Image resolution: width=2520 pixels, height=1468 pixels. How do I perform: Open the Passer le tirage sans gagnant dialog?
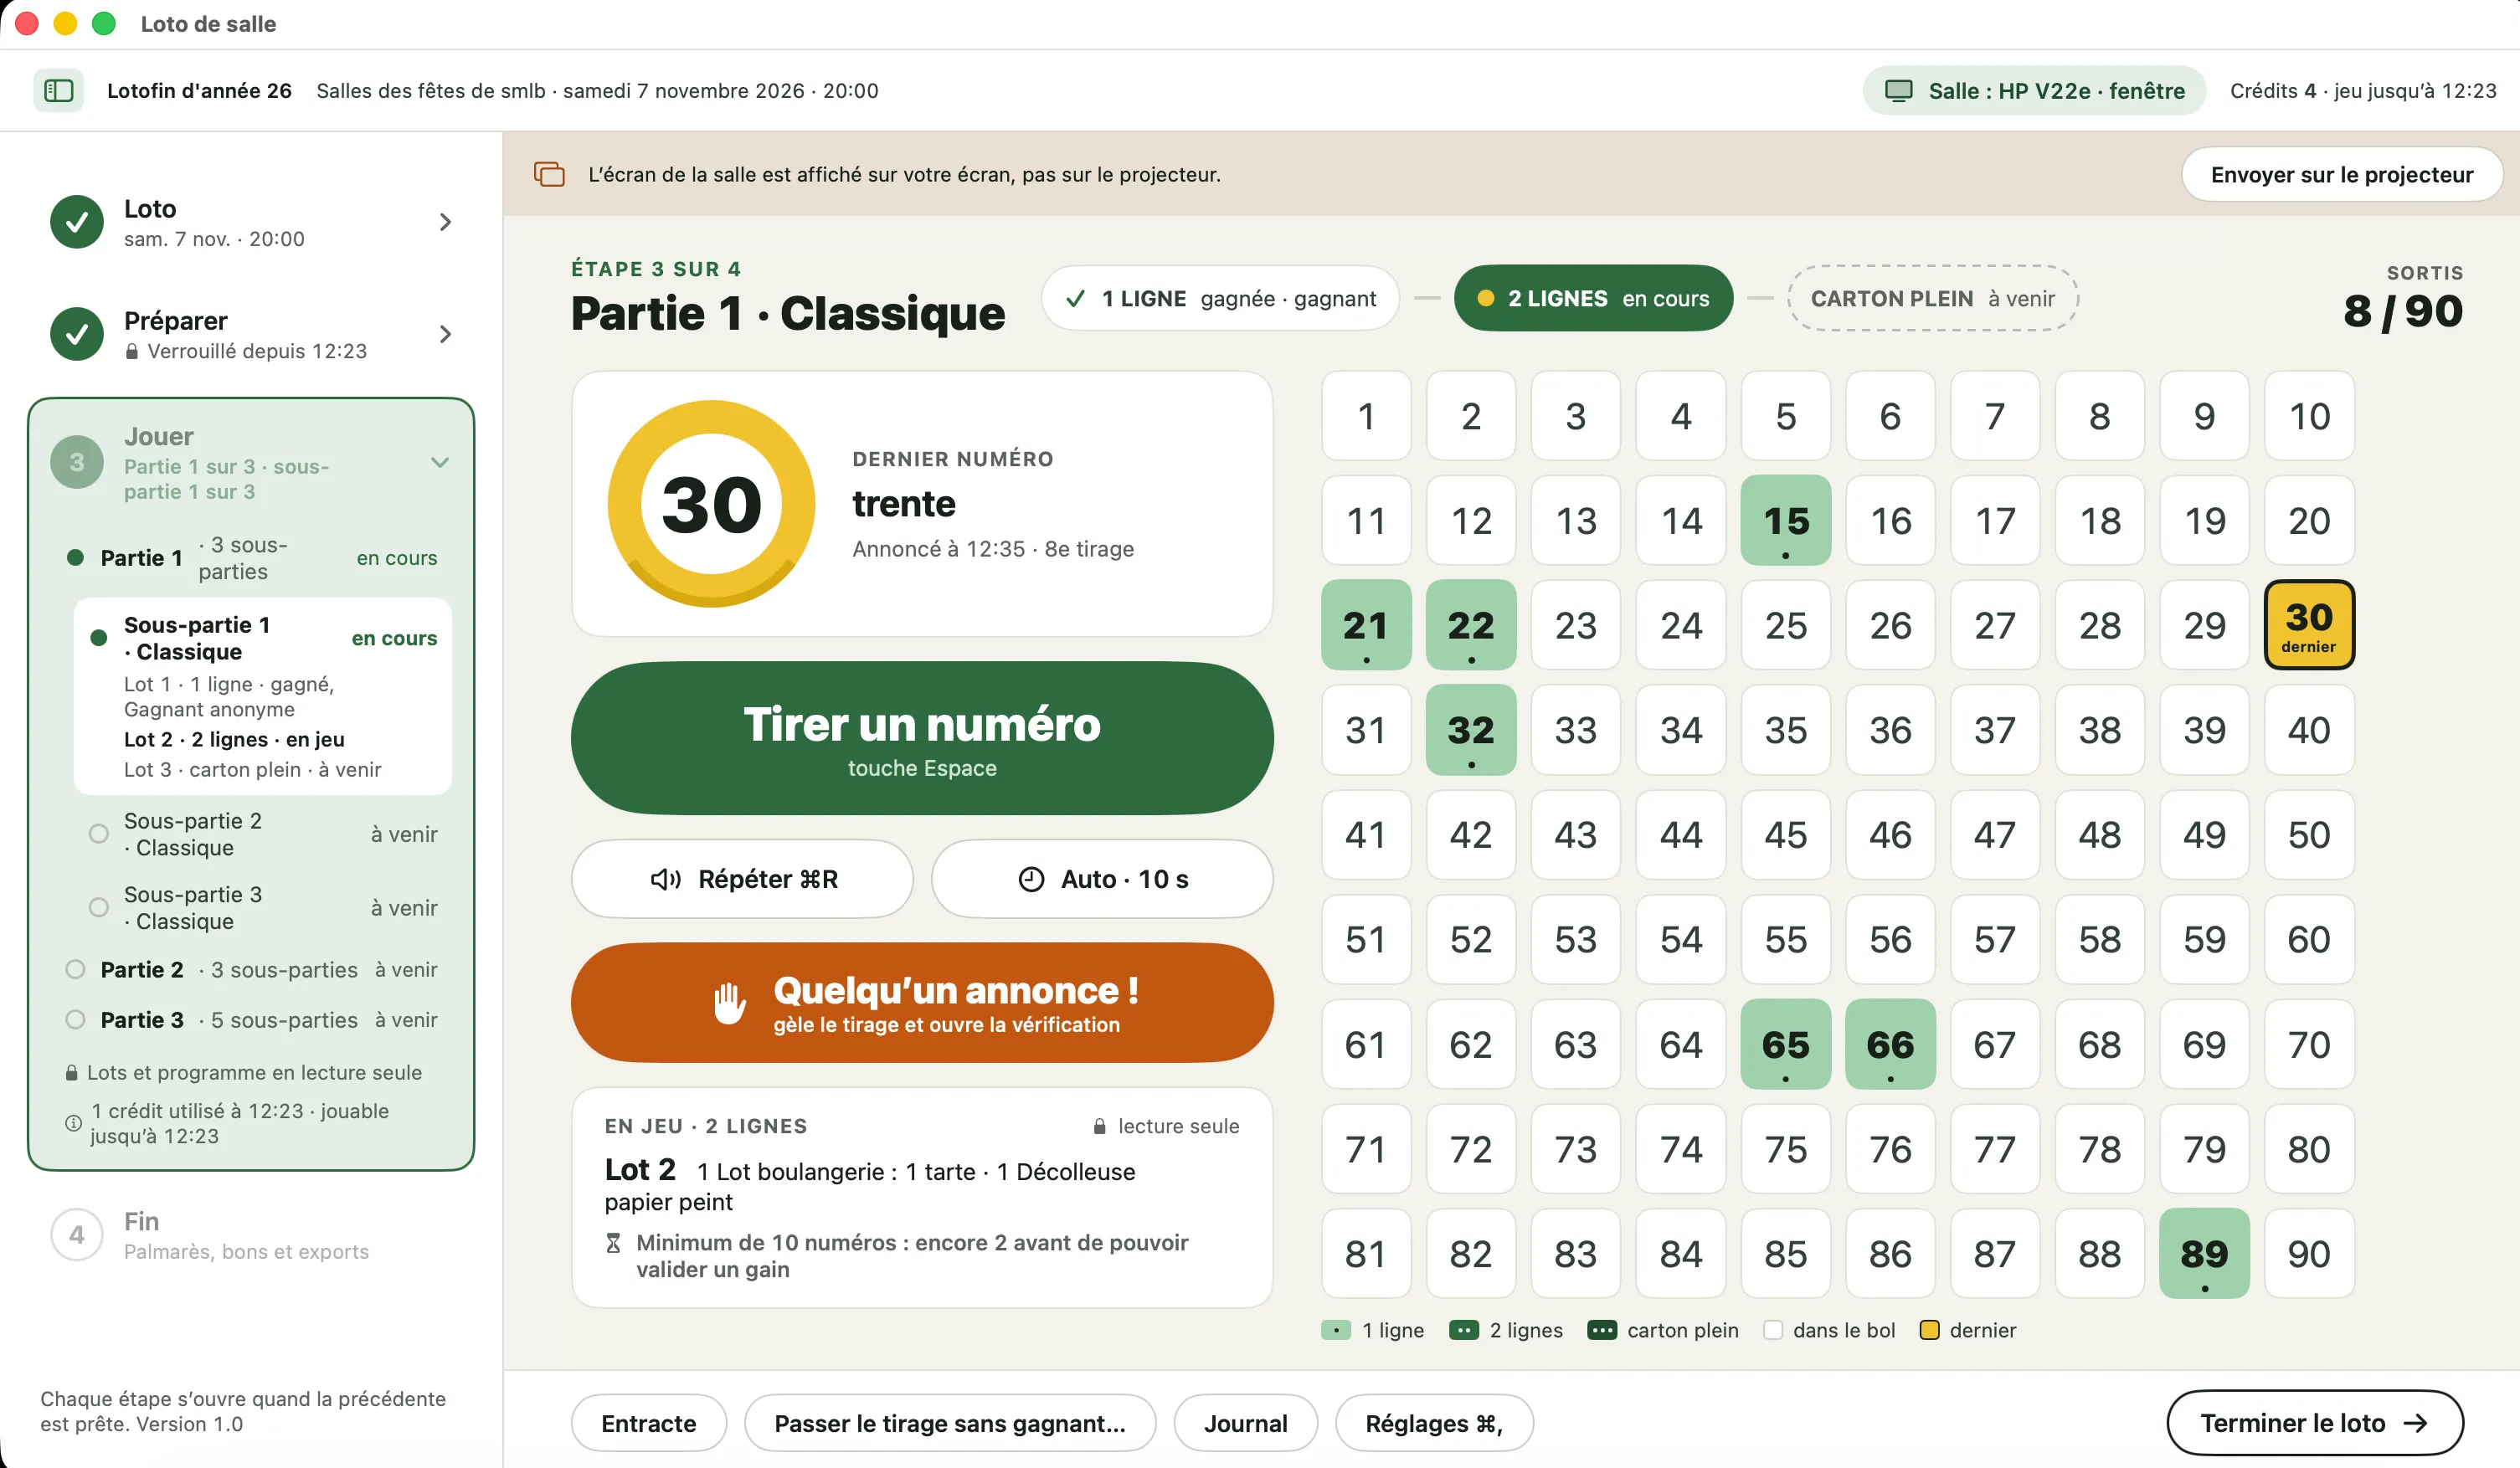tap(950, 1423)
